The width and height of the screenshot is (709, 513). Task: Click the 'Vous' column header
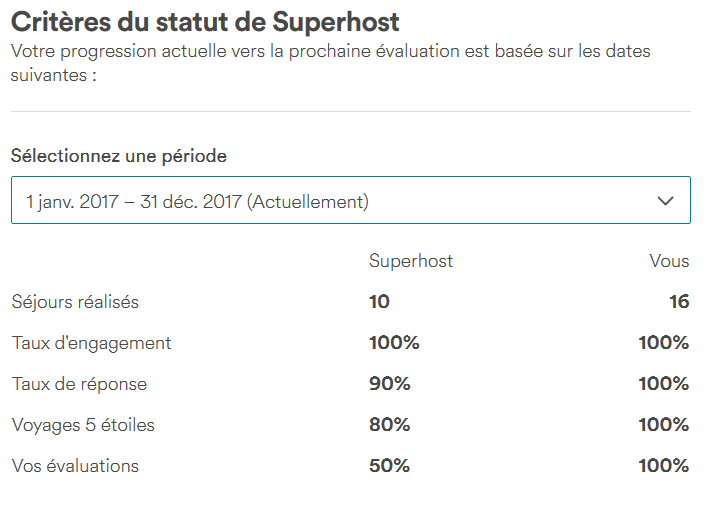pyautogui.click(x=669, y=261)
